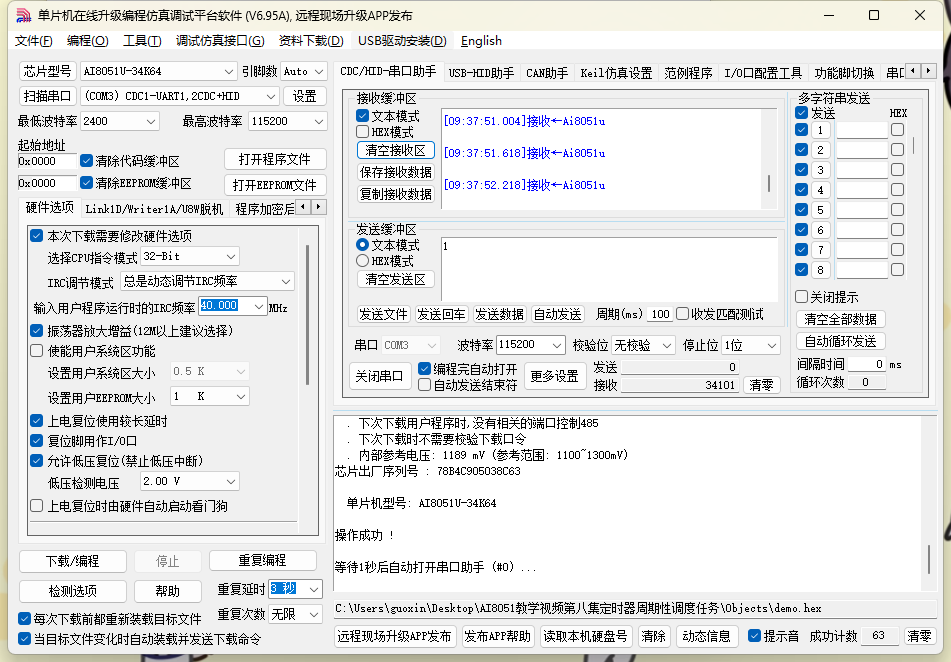Enable the 收发匹配测试 checkbox
This screenshot has width=951, height=662.
(x=683, y=314)
